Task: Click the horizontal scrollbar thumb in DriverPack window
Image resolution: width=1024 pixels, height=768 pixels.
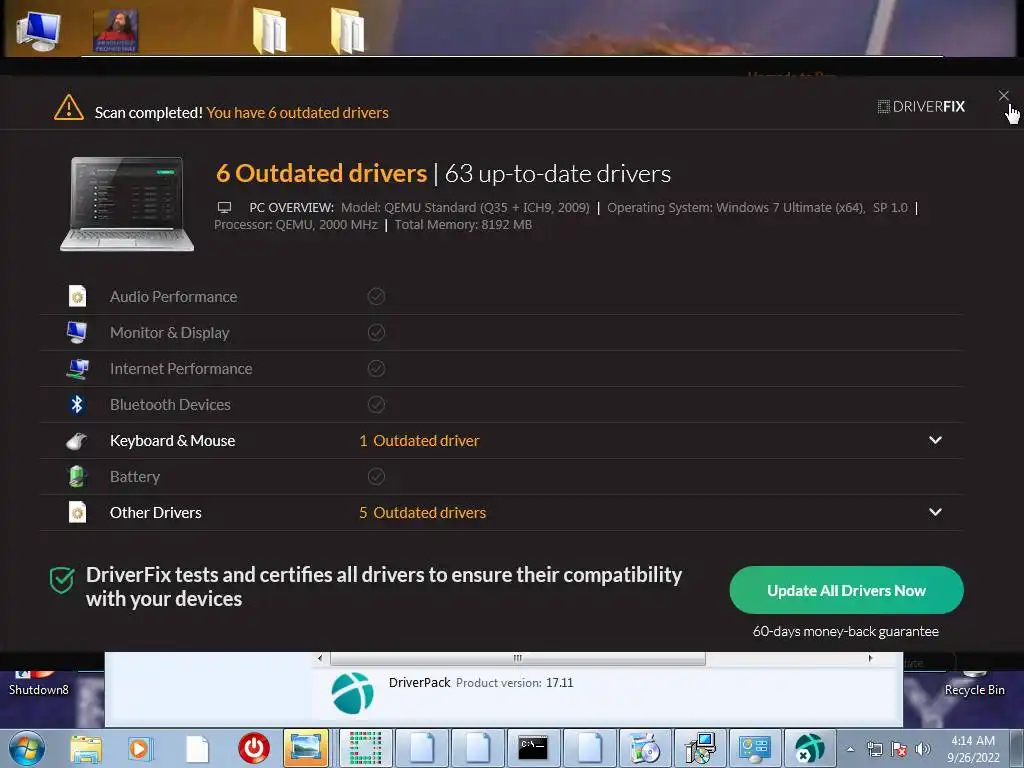Action: click(518, 658)
